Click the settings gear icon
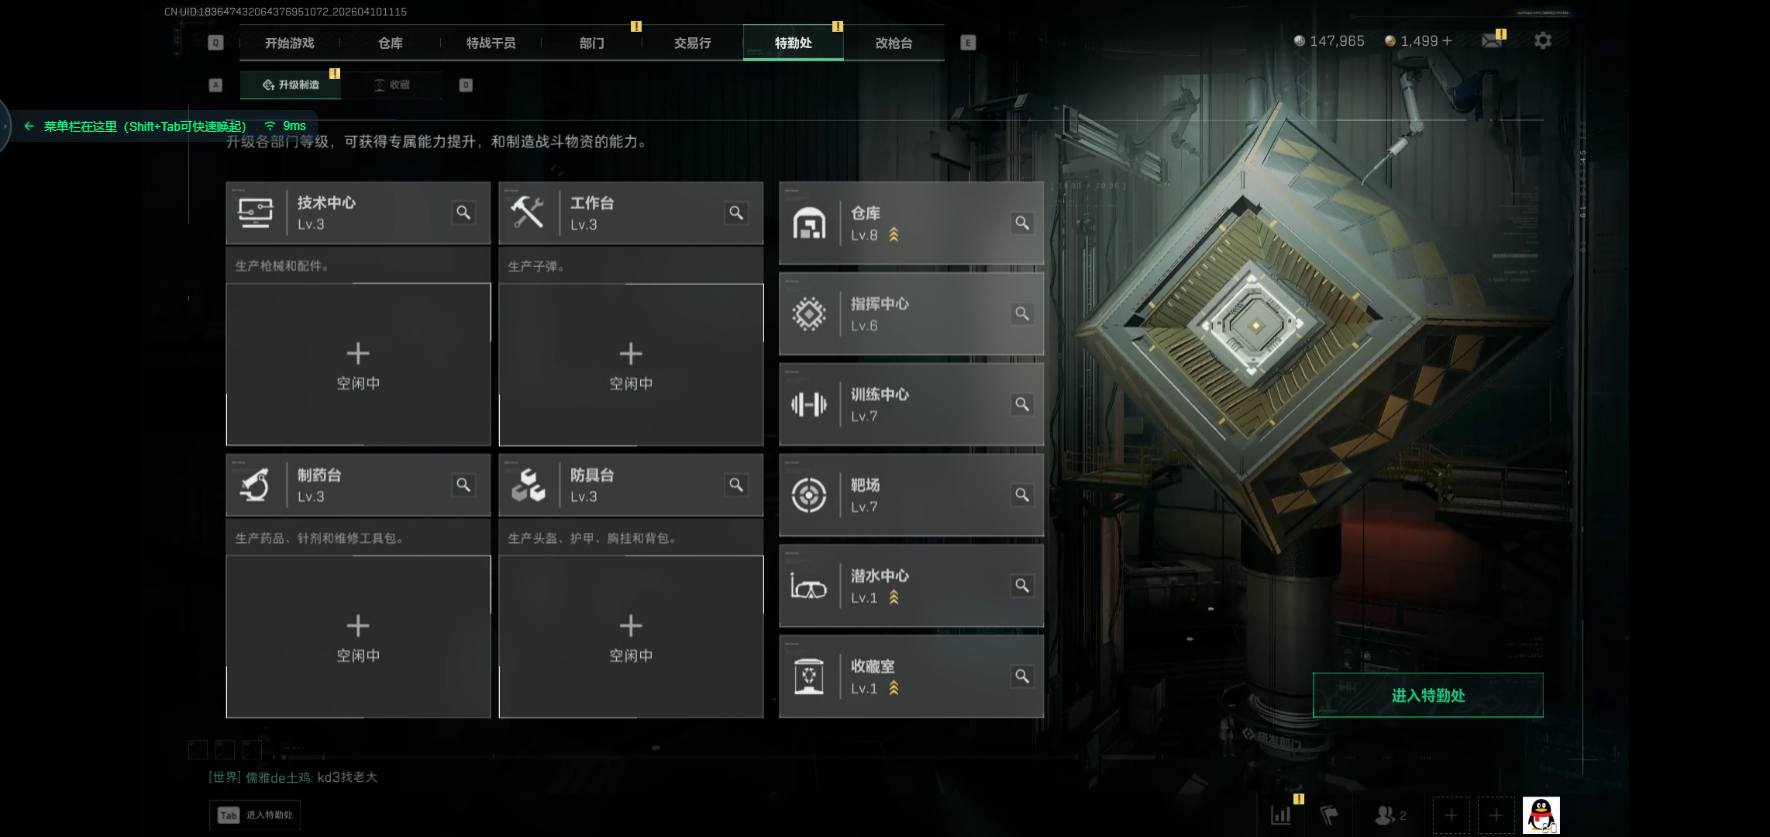The image size is (1770, 837). pos(1543,41)
